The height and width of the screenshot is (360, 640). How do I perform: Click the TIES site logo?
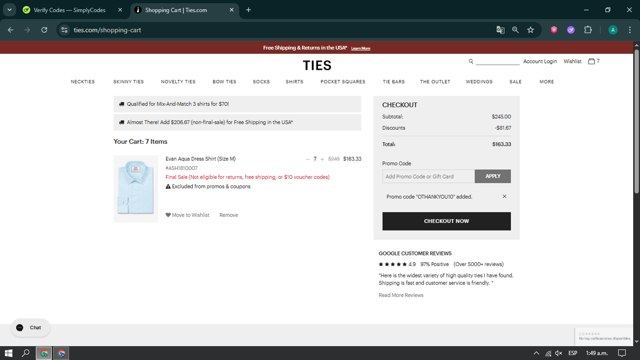317,65
